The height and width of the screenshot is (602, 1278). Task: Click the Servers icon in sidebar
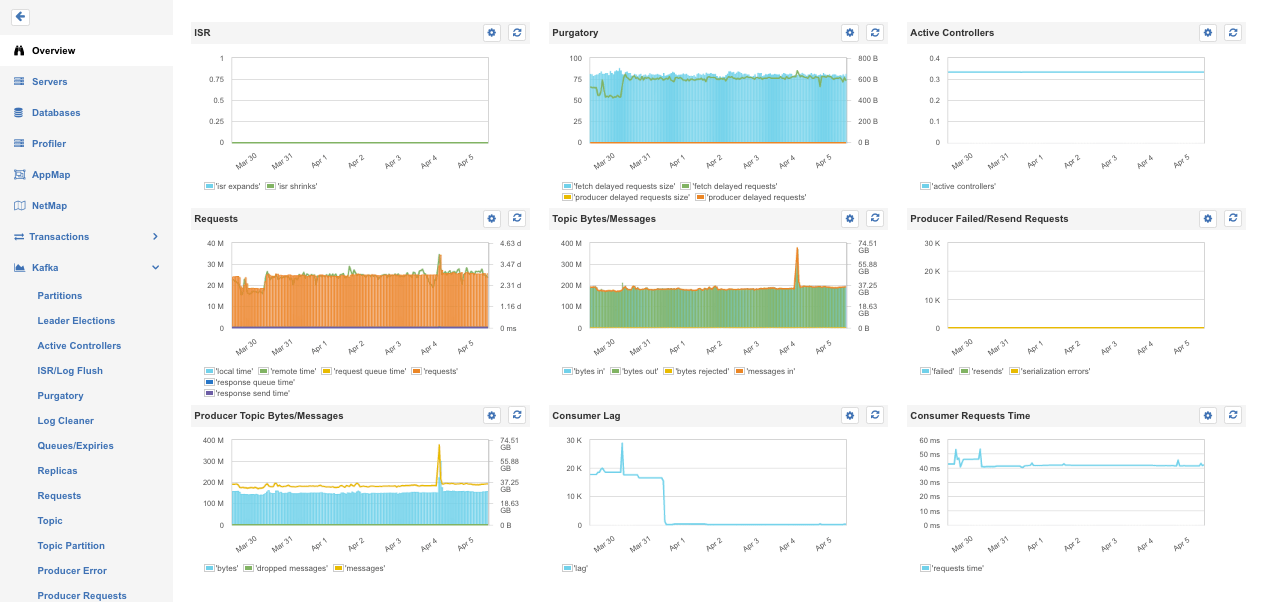point(19,82)
